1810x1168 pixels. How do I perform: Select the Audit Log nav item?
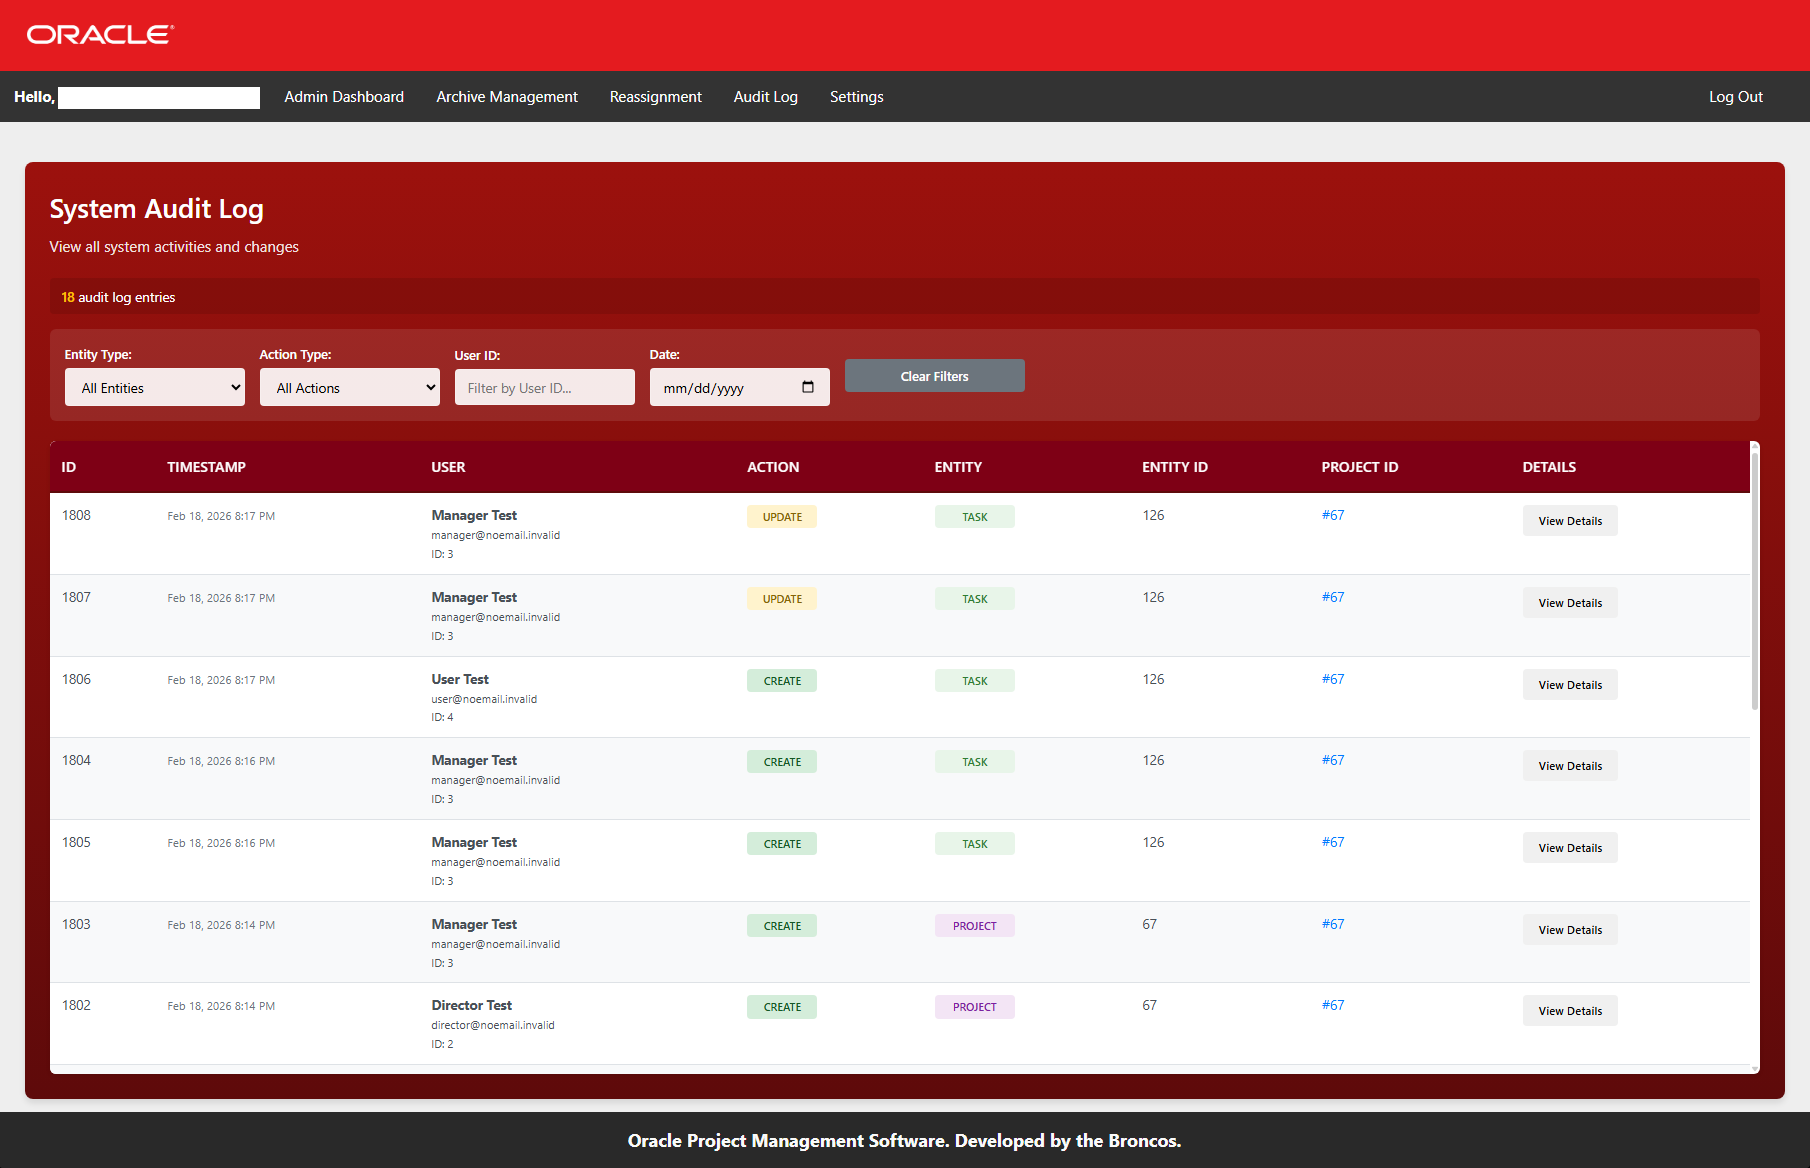click(766, 97)
